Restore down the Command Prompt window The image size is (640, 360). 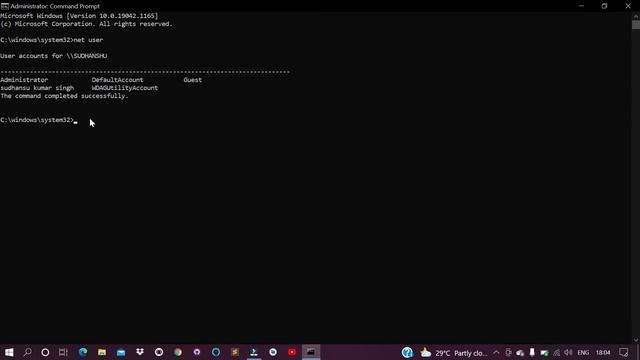604,6
